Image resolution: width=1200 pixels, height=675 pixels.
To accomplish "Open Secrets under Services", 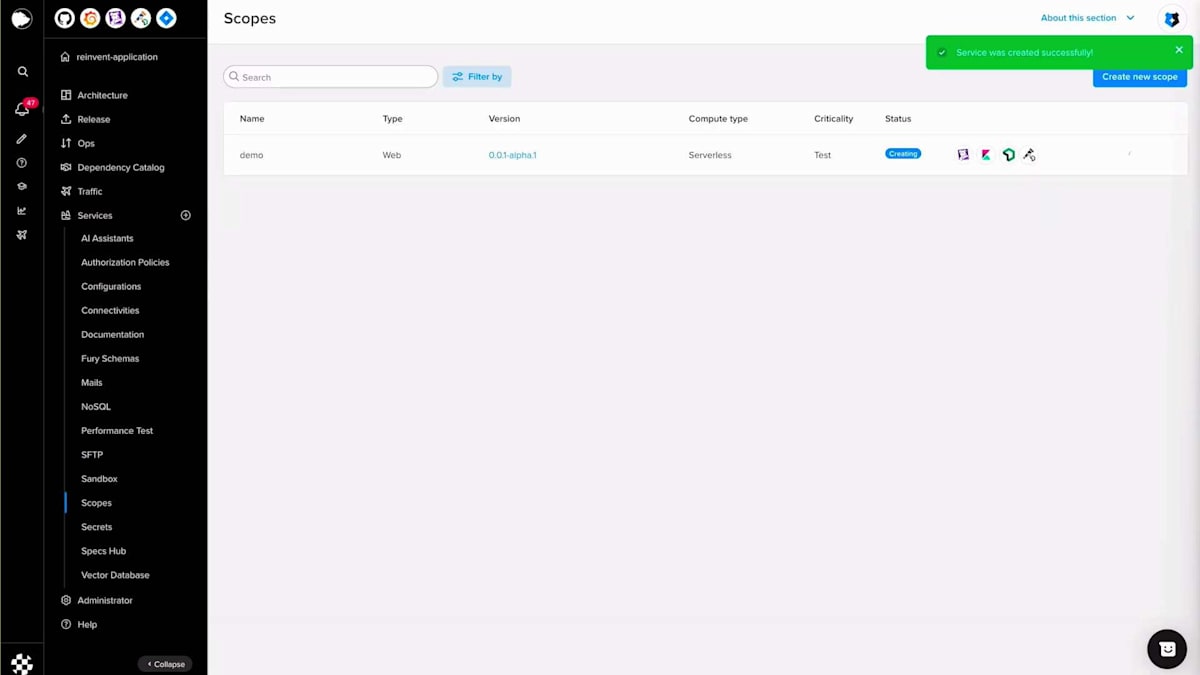I will click(96, 527).
